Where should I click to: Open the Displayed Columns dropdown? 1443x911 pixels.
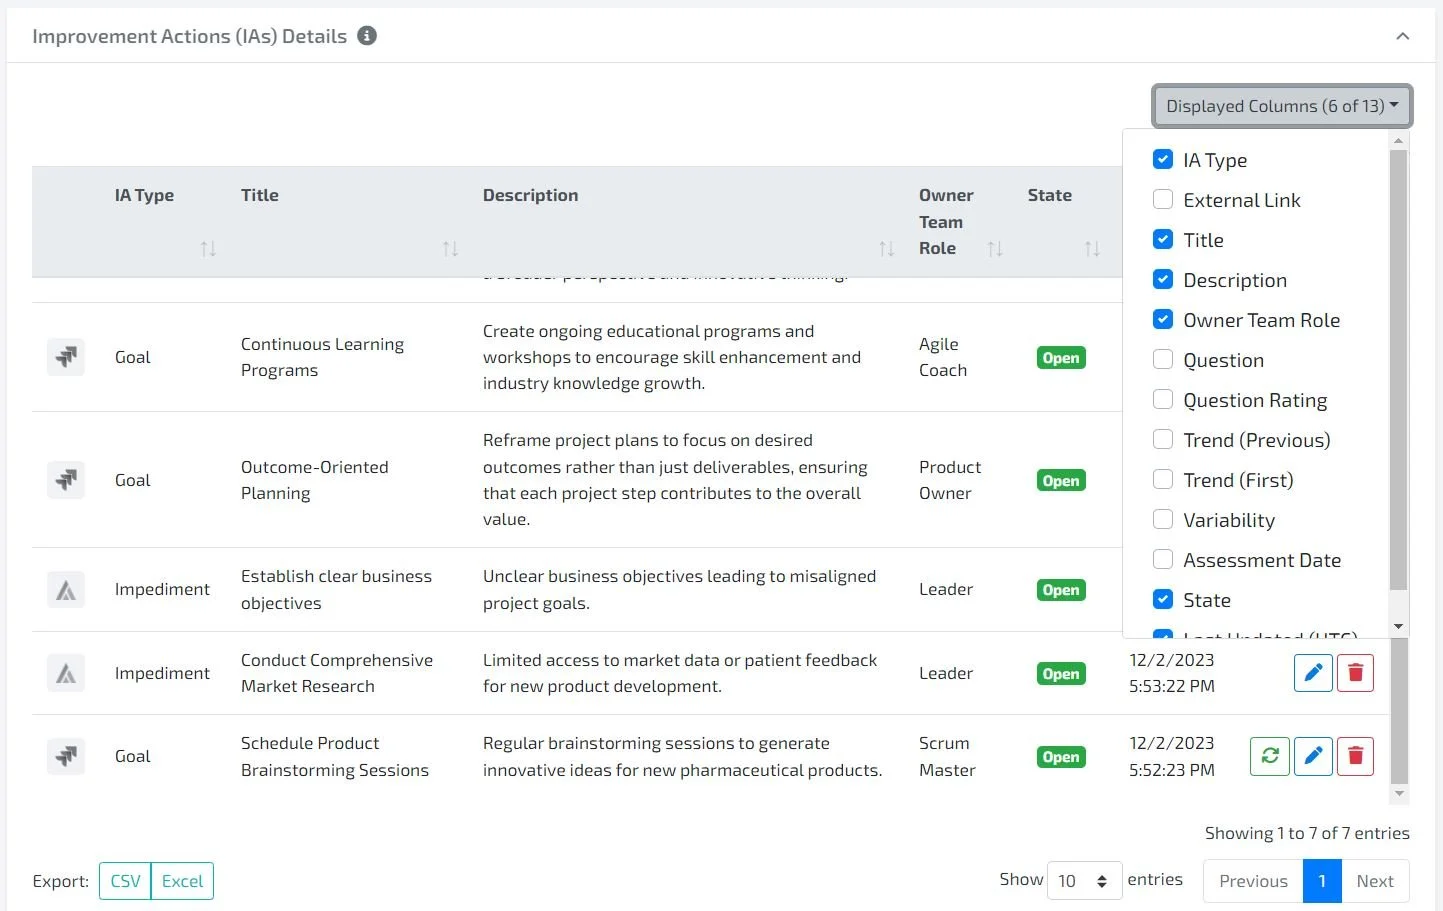coord(1281,106)
